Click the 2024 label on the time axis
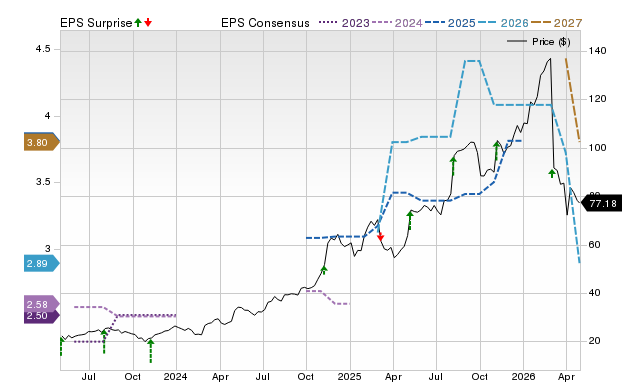The image size is (640, 382). (176, 376)
